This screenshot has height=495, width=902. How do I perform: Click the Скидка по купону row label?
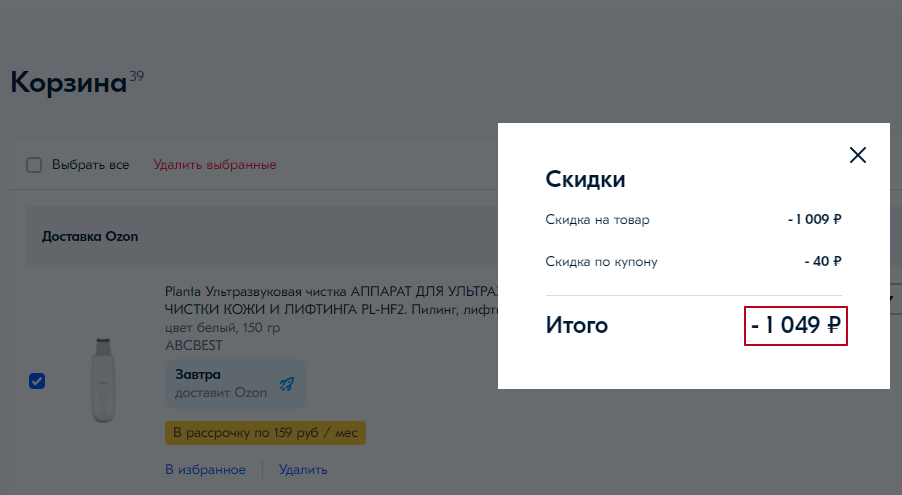[x=601, y=262]
